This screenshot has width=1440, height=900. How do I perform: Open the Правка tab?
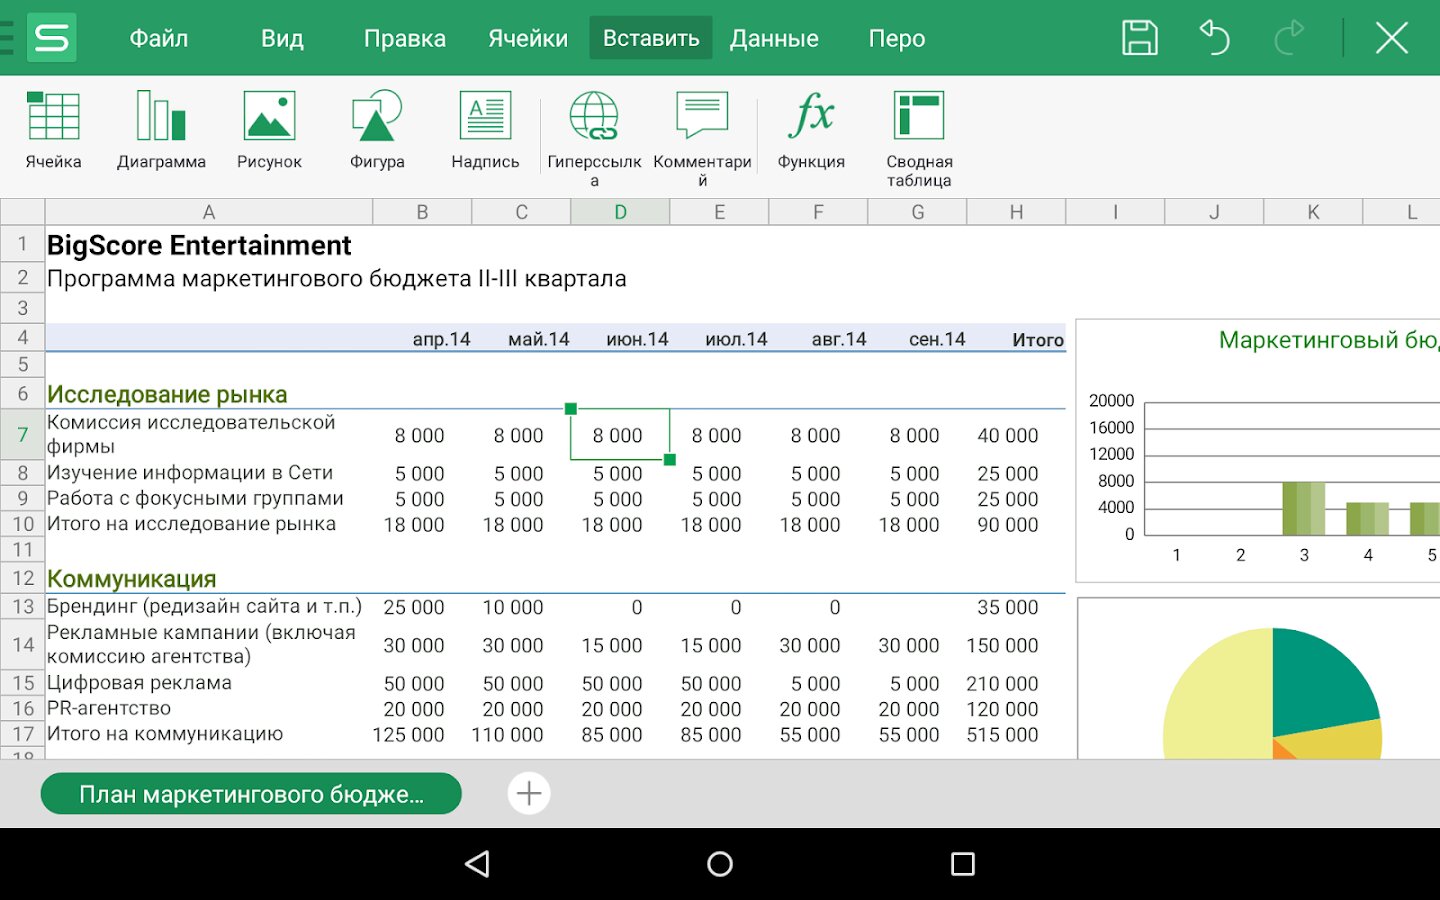pyautogui.click(x=405, y=38)
